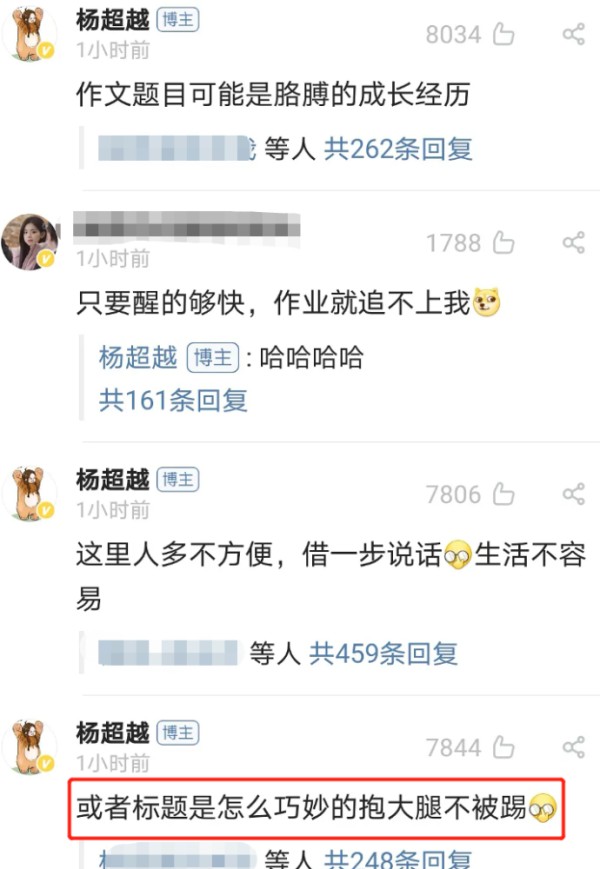Like the comment with 8034 likes
The width and height of the screenshot is (600, 869).
click(x=504, y=34)
